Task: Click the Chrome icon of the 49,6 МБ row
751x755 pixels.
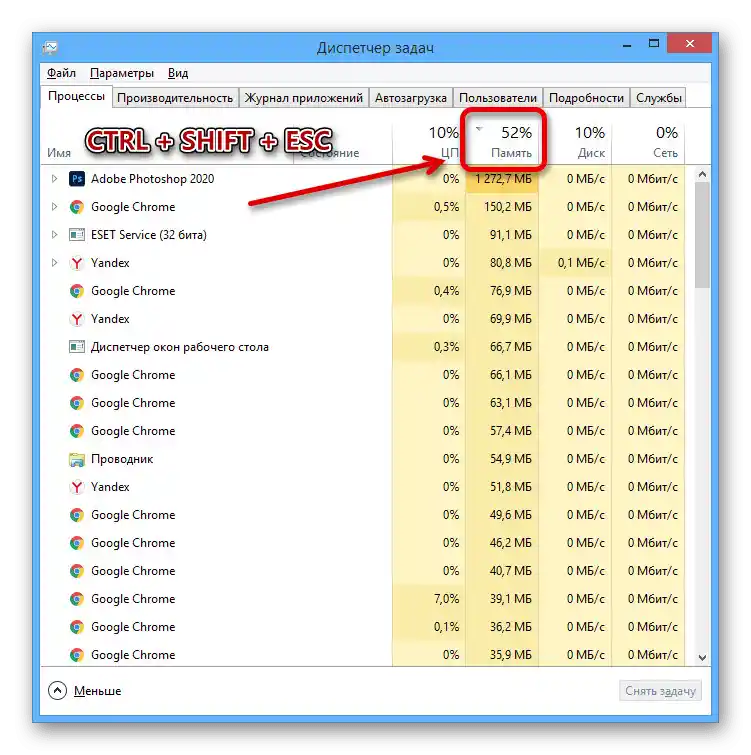Action: pyautogui.click(x=77, y=515)
